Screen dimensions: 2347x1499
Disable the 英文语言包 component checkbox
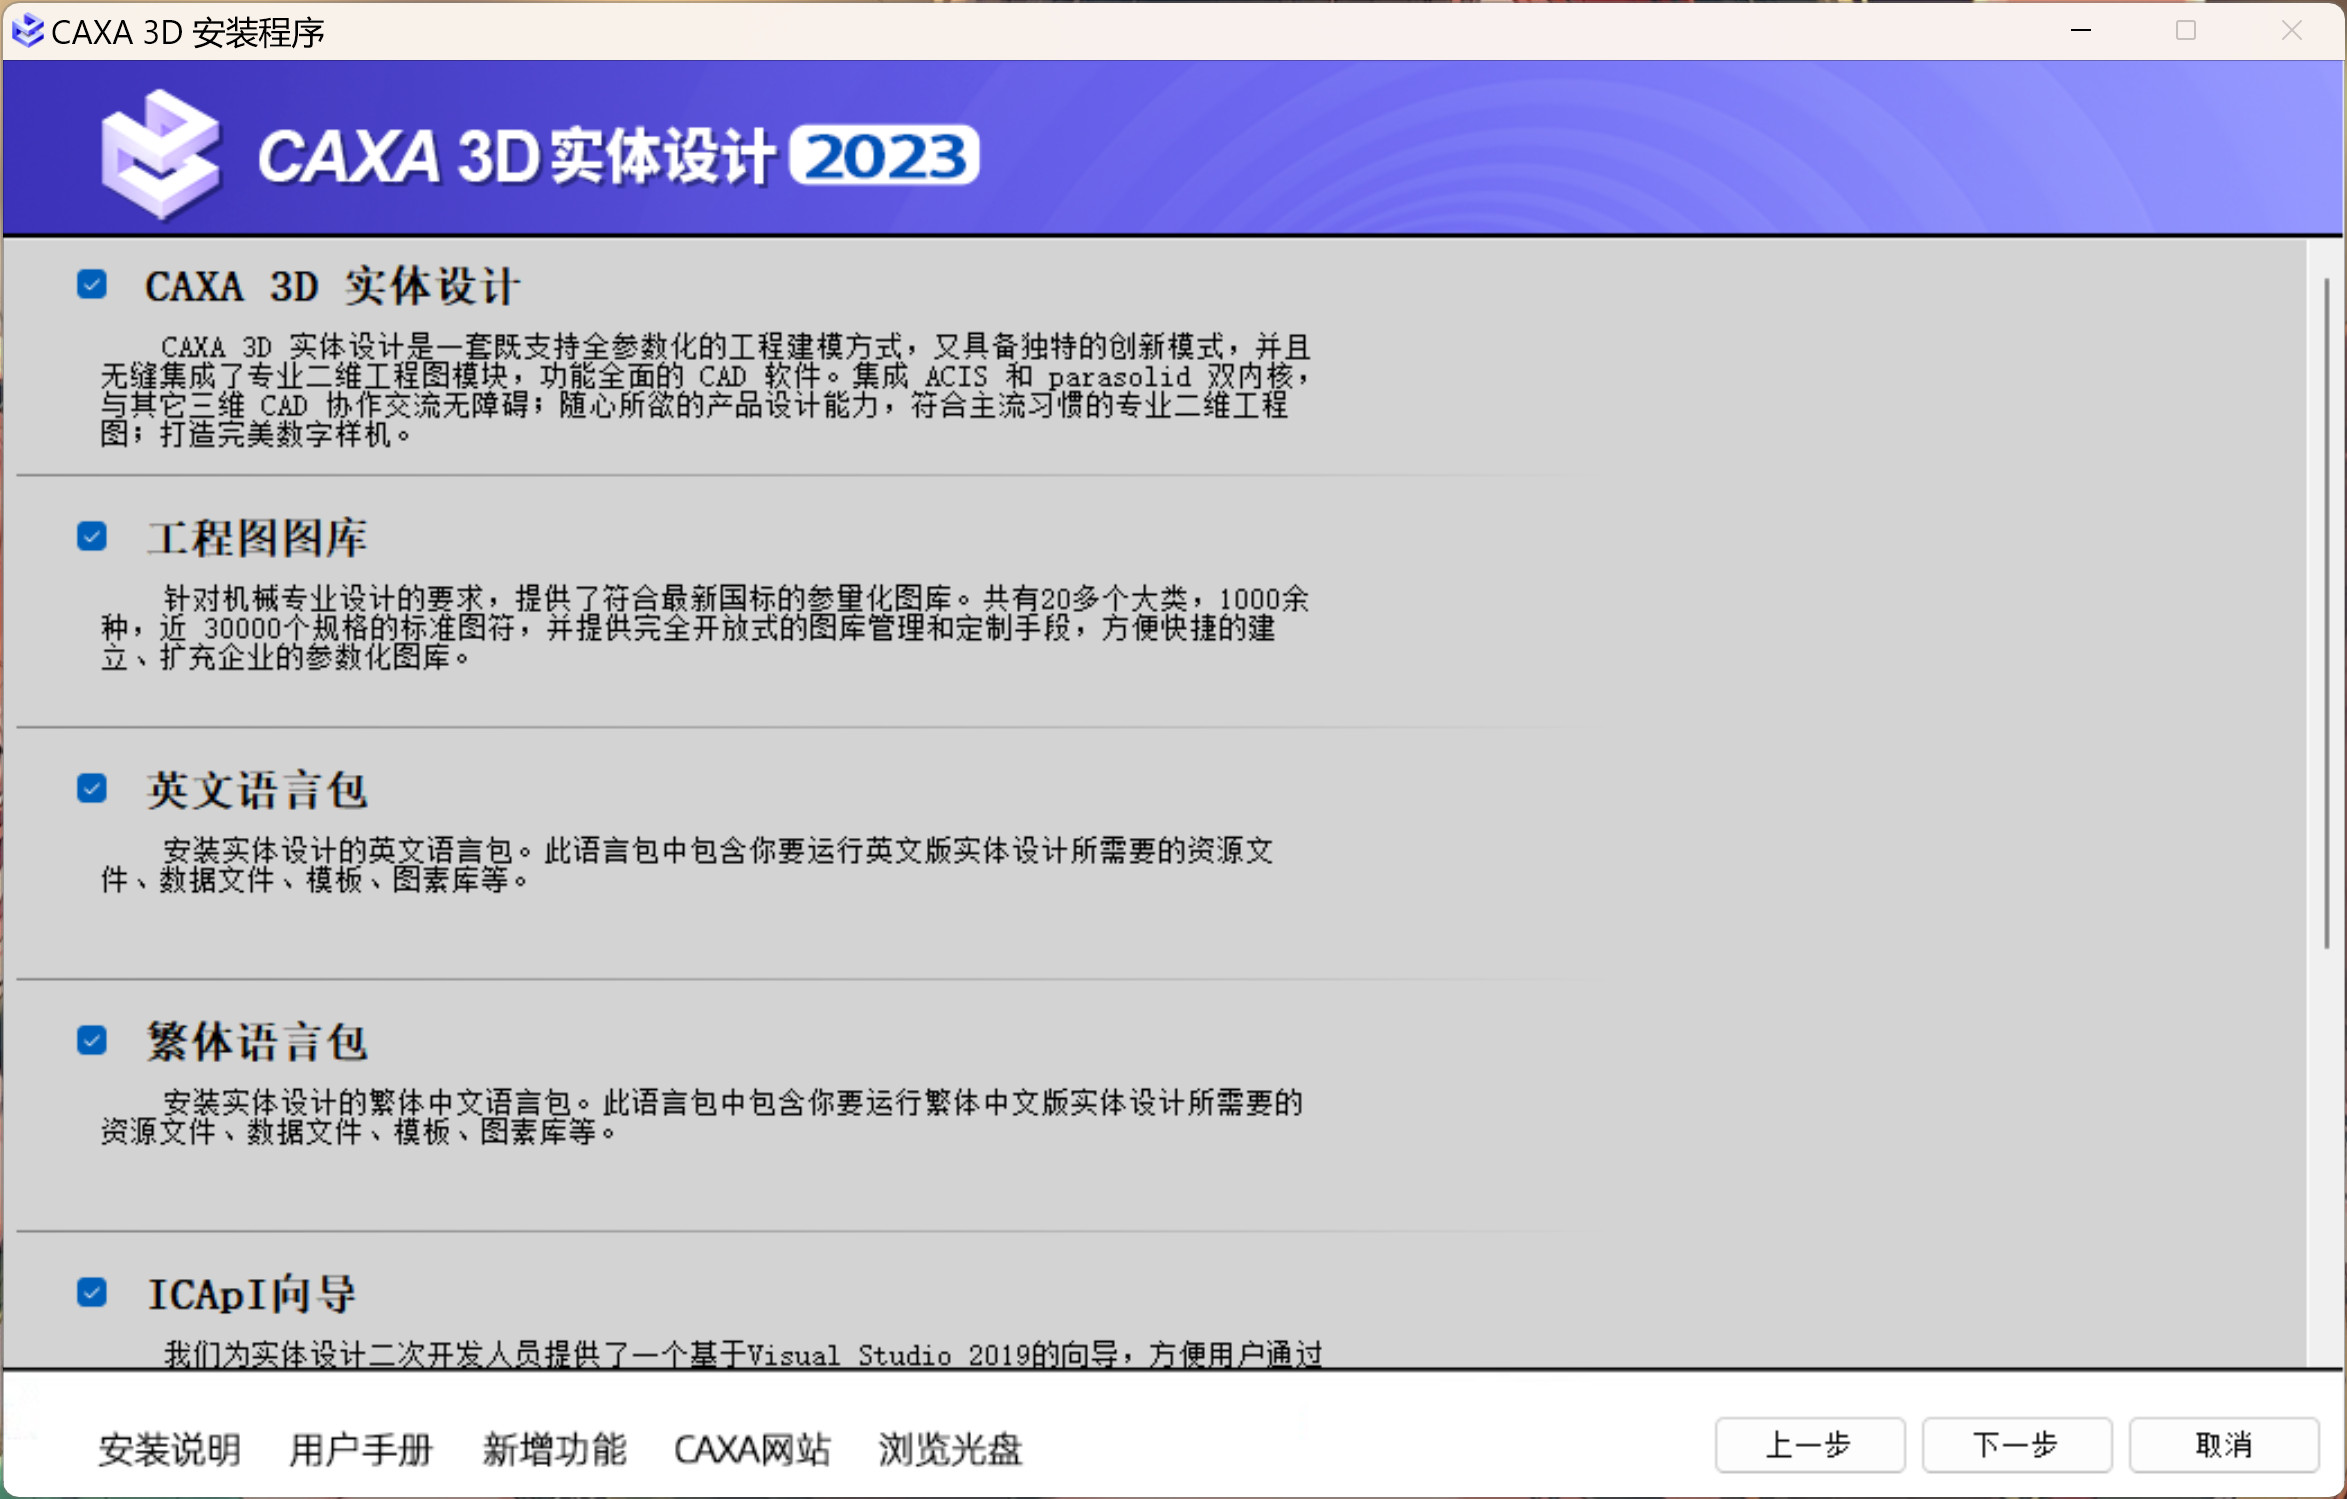(92, 789)
